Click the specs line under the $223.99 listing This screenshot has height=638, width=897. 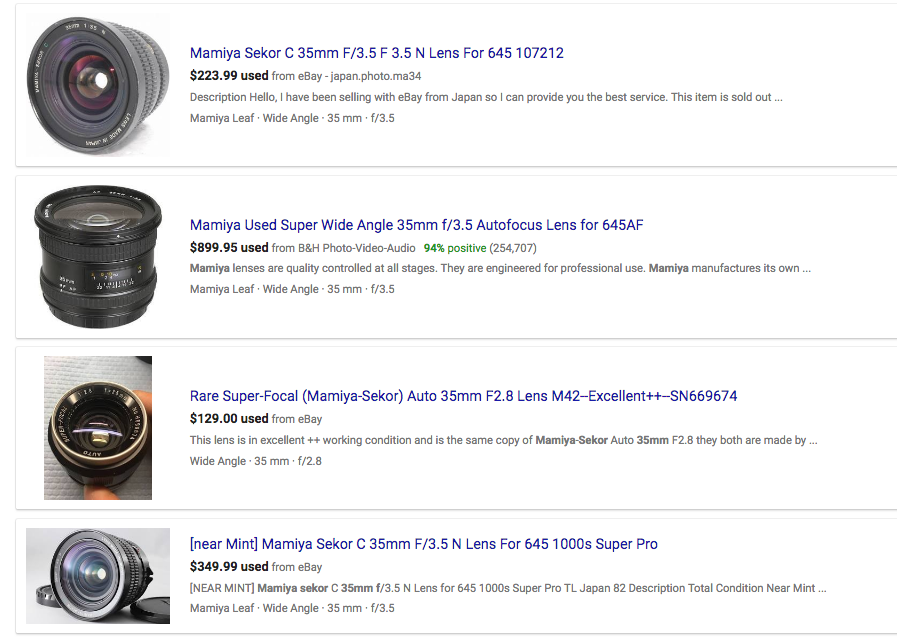292,118
